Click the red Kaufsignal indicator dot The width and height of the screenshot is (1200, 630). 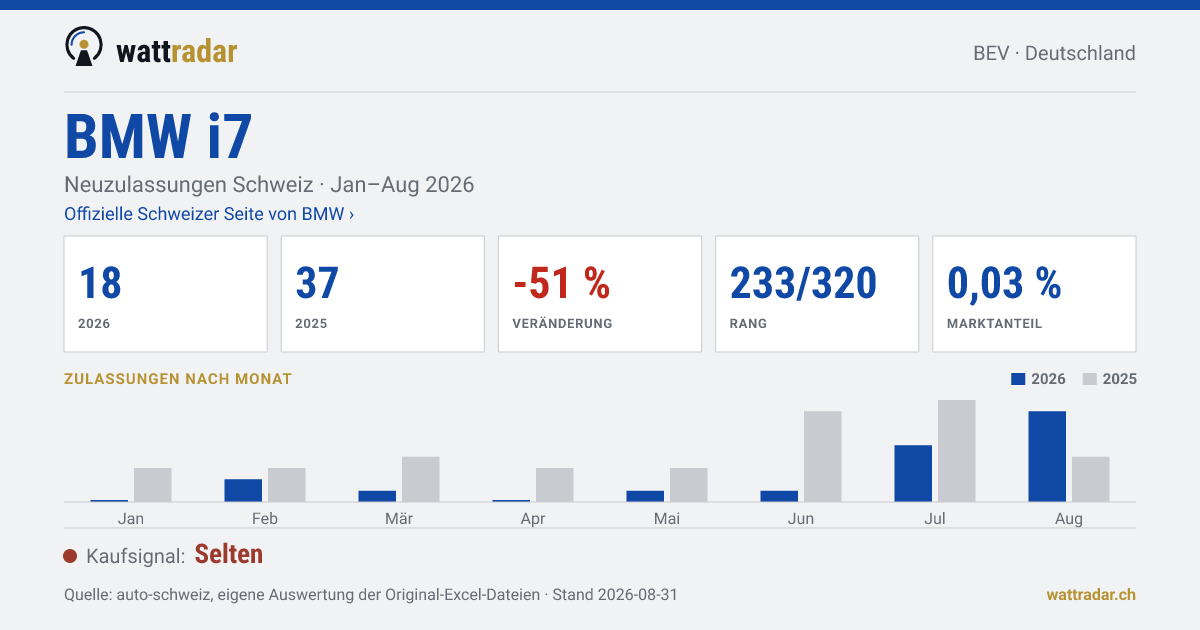[70, 556]
